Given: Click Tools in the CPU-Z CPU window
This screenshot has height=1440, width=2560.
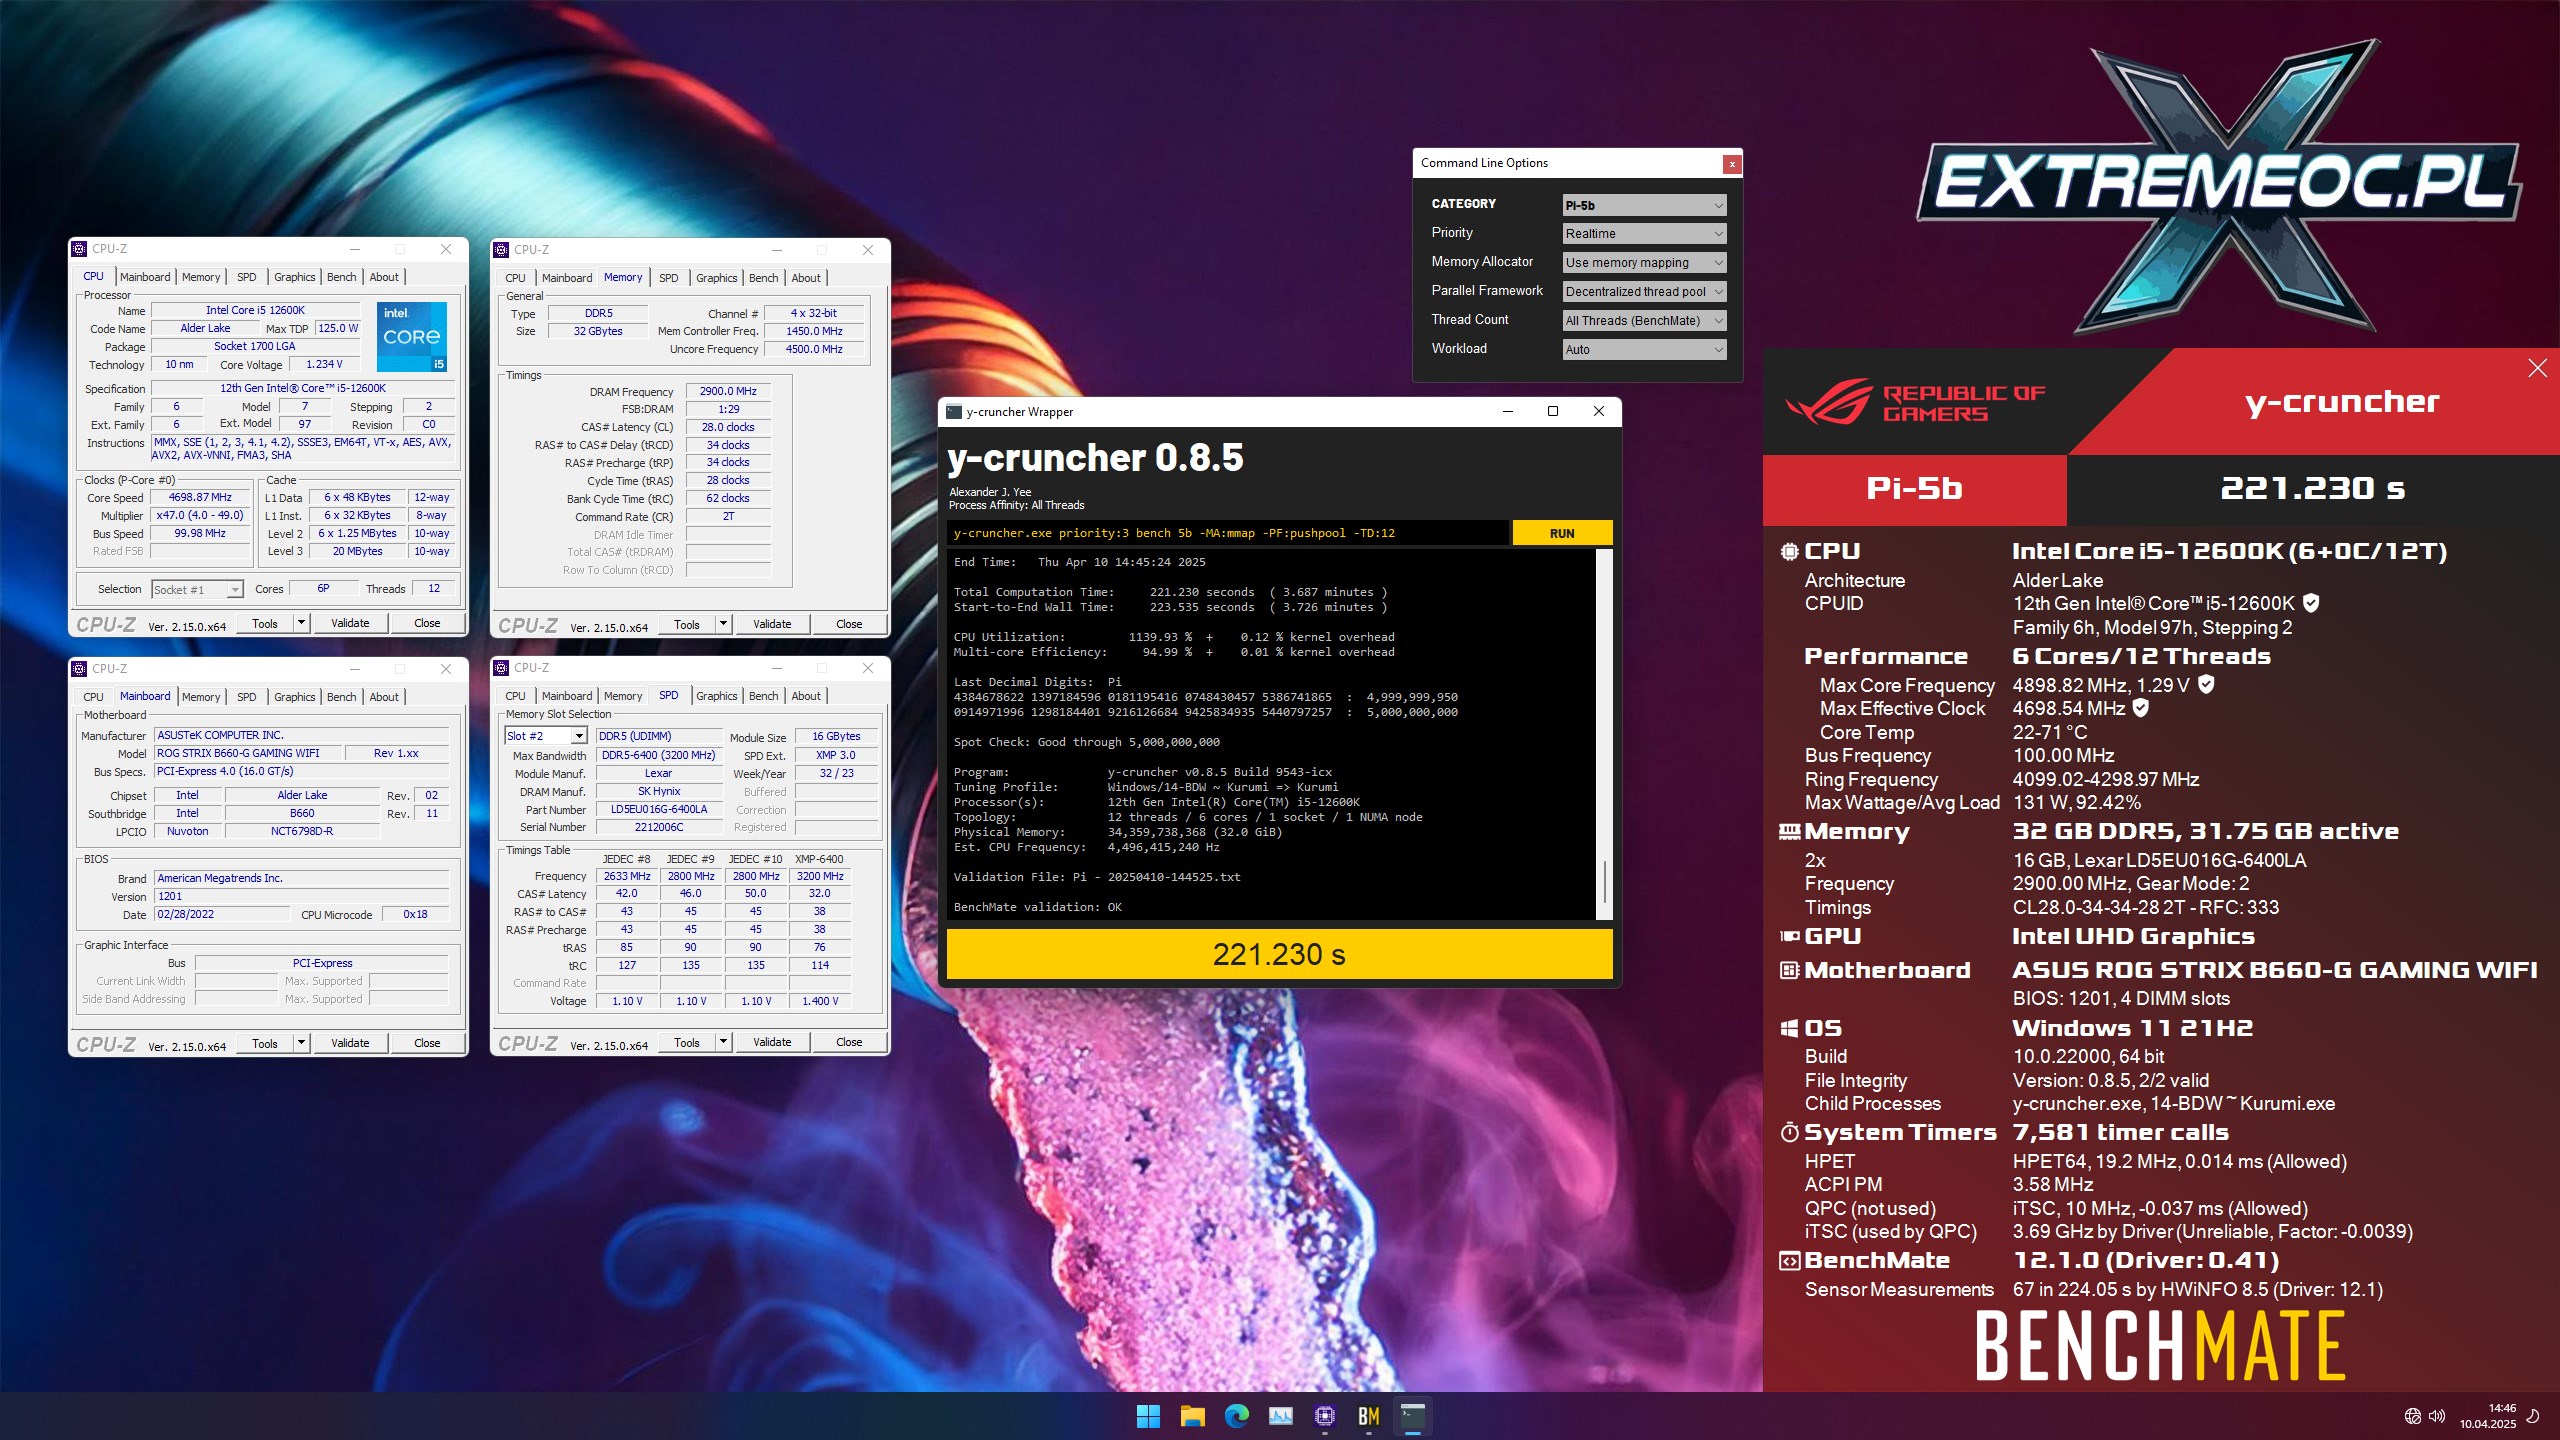Looking at the screenshot, I should pos(265,623).
